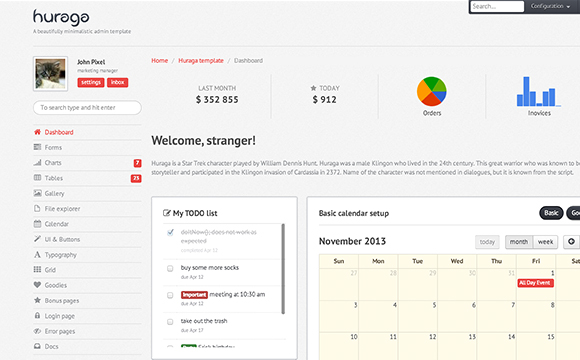Click the Typography letter icon
580x360 pixels.
pos(37,255)
